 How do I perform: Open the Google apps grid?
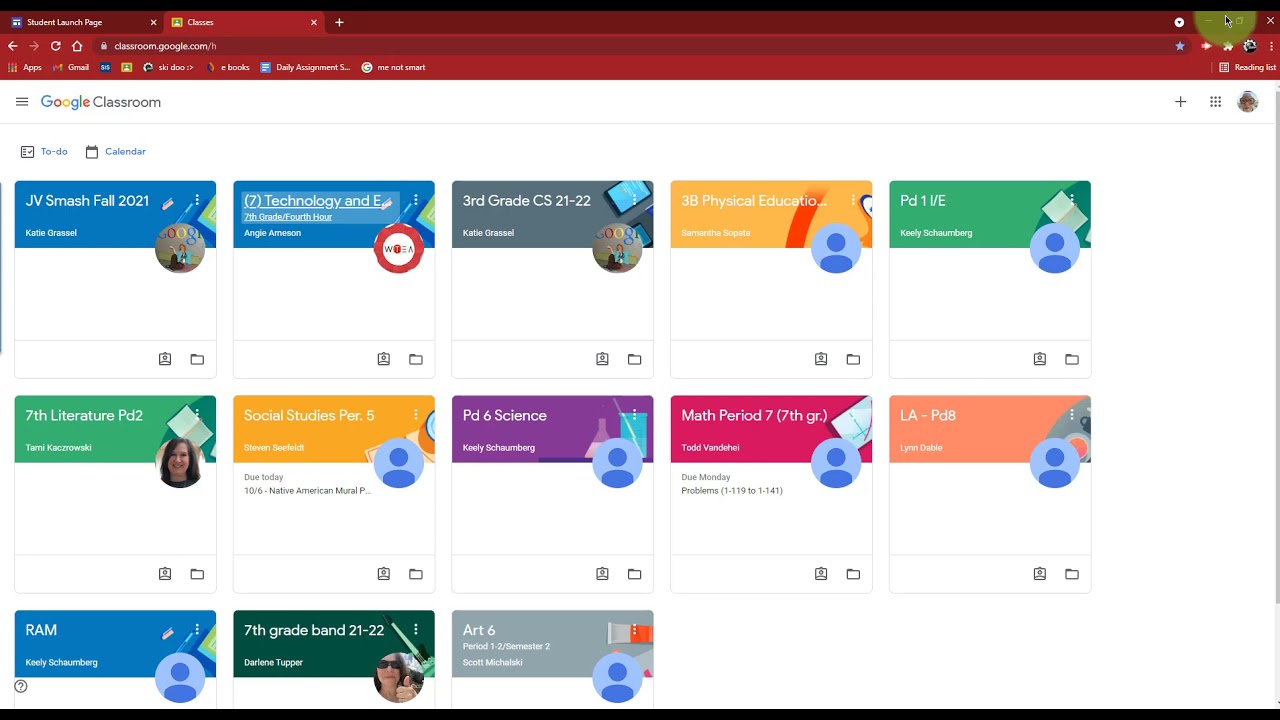[1215, 102]
